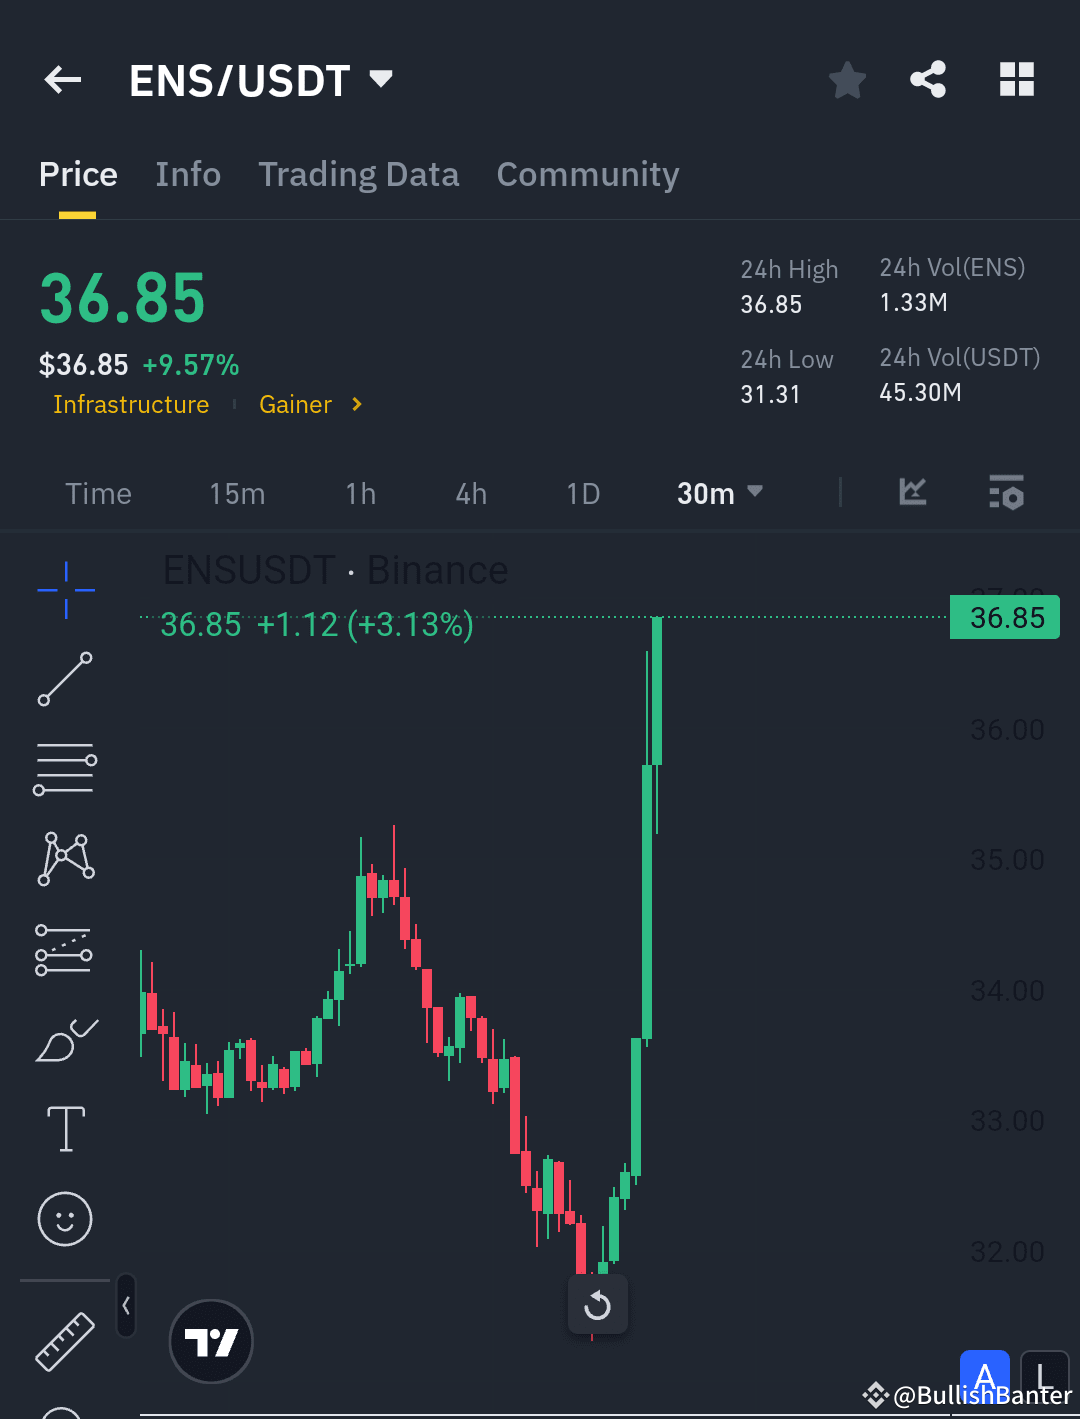Open the ENS/USDT pair selector

click(262, 80)
